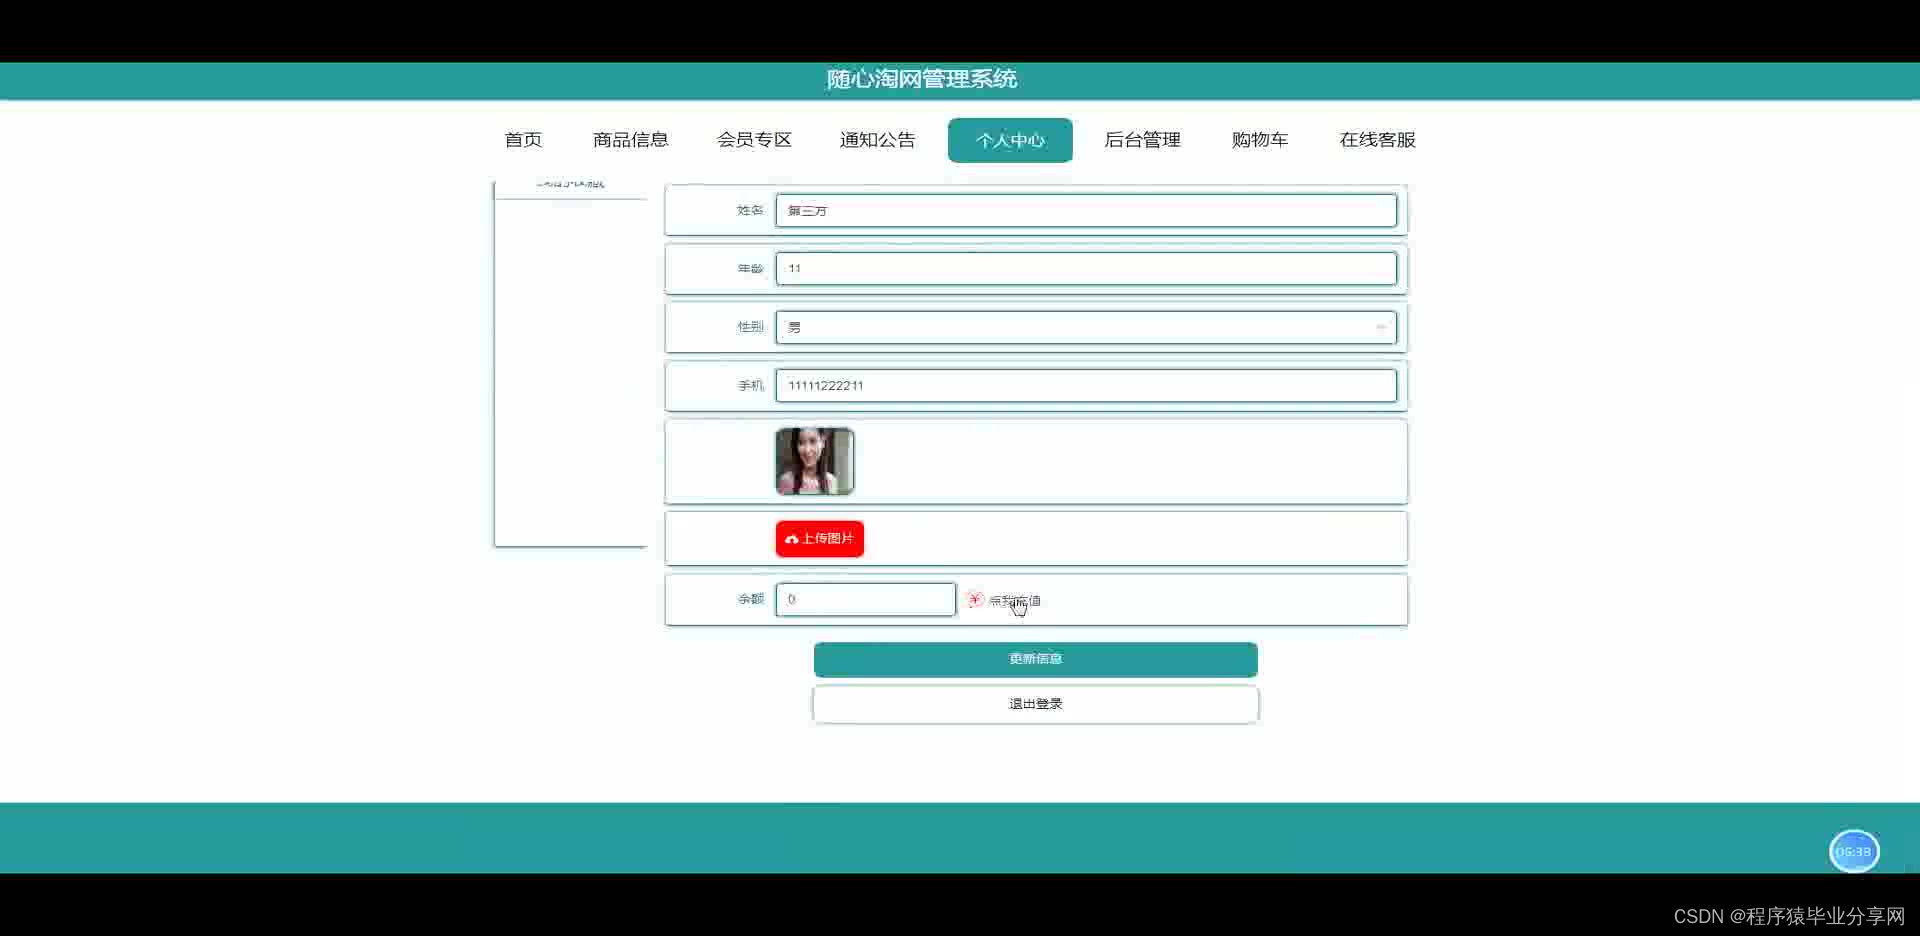Switch to 通知公告 announcements tab
The image size is (1920, 936).
(x=877, y=140)
